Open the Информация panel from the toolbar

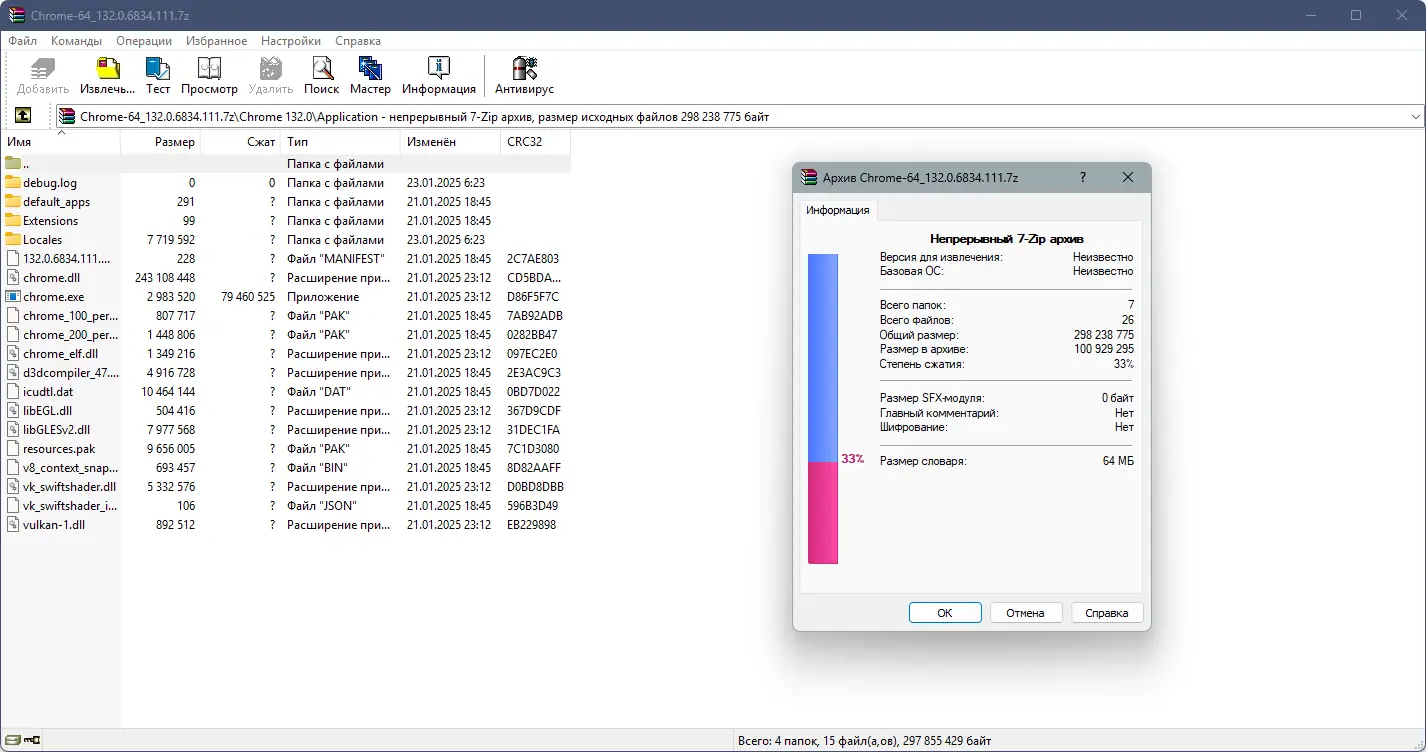pyautogui.click(x=437, y=75)
